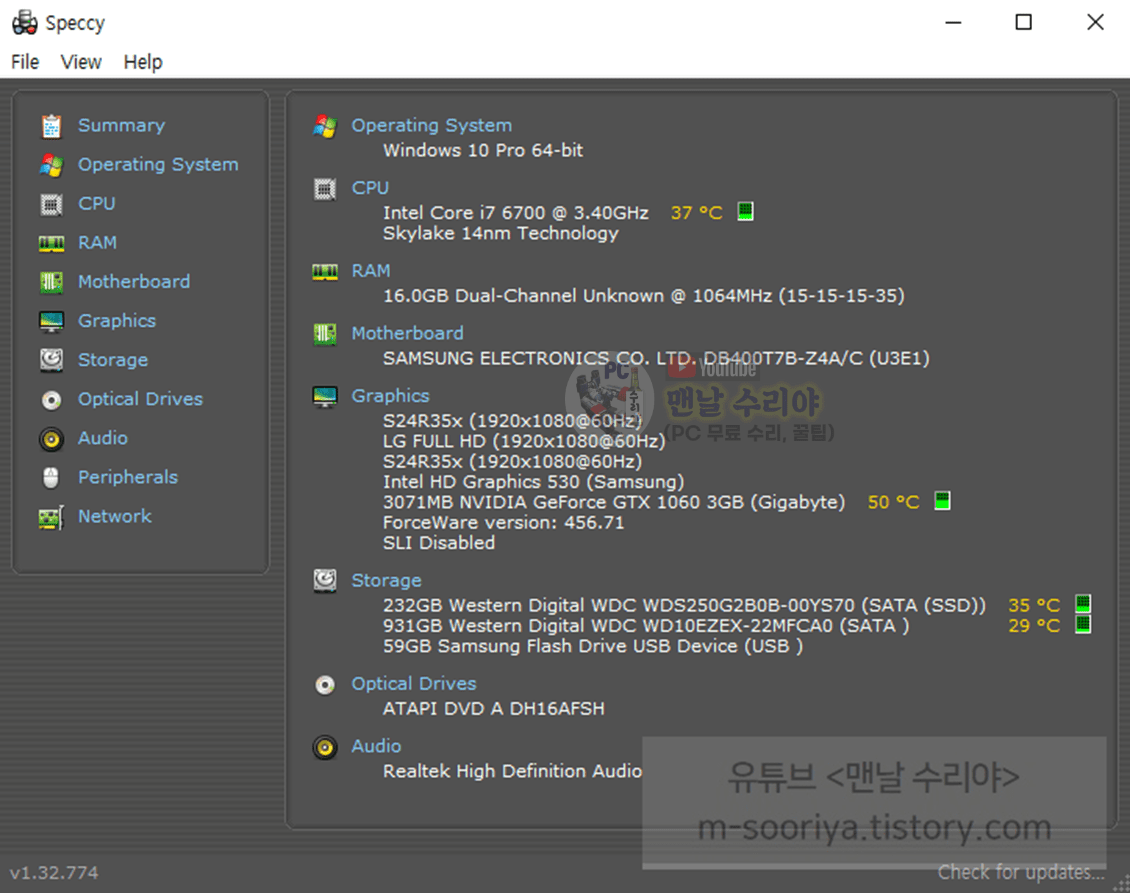The height and width of the screenshot is (893, 1130).
Task: Click the Optical Drives heading link in main panel
Action: [x=414, y=684]
